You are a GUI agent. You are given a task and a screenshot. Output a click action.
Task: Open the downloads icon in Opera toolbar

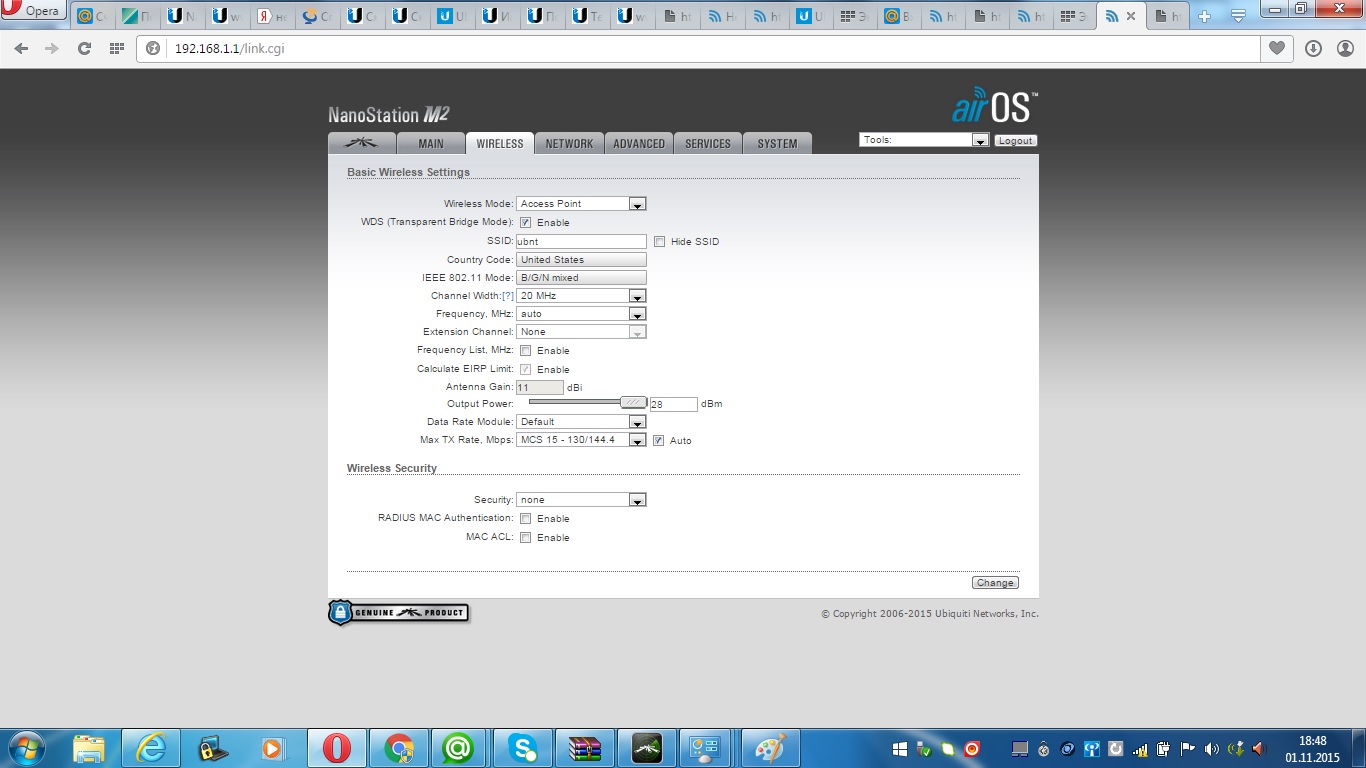[1313, 48]
